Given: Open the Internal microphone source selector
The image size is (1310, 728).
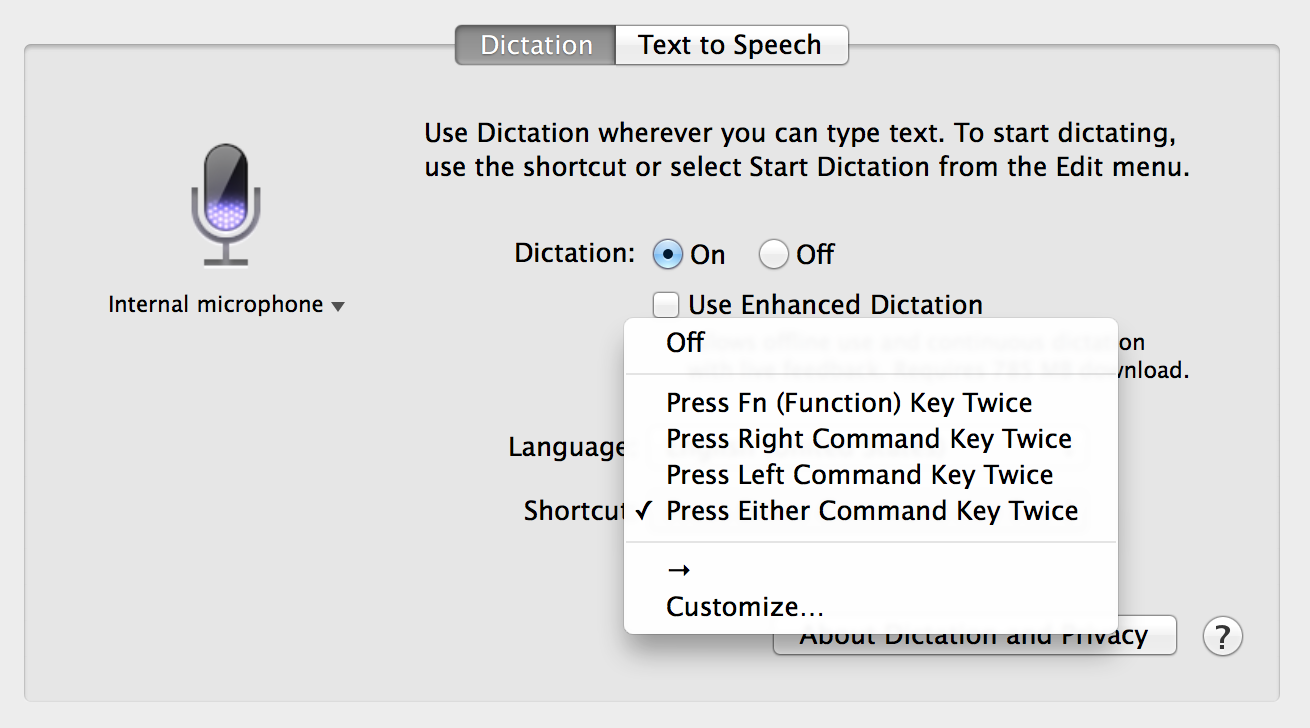Looking at the screenshot, I should (x=226, y=305).
